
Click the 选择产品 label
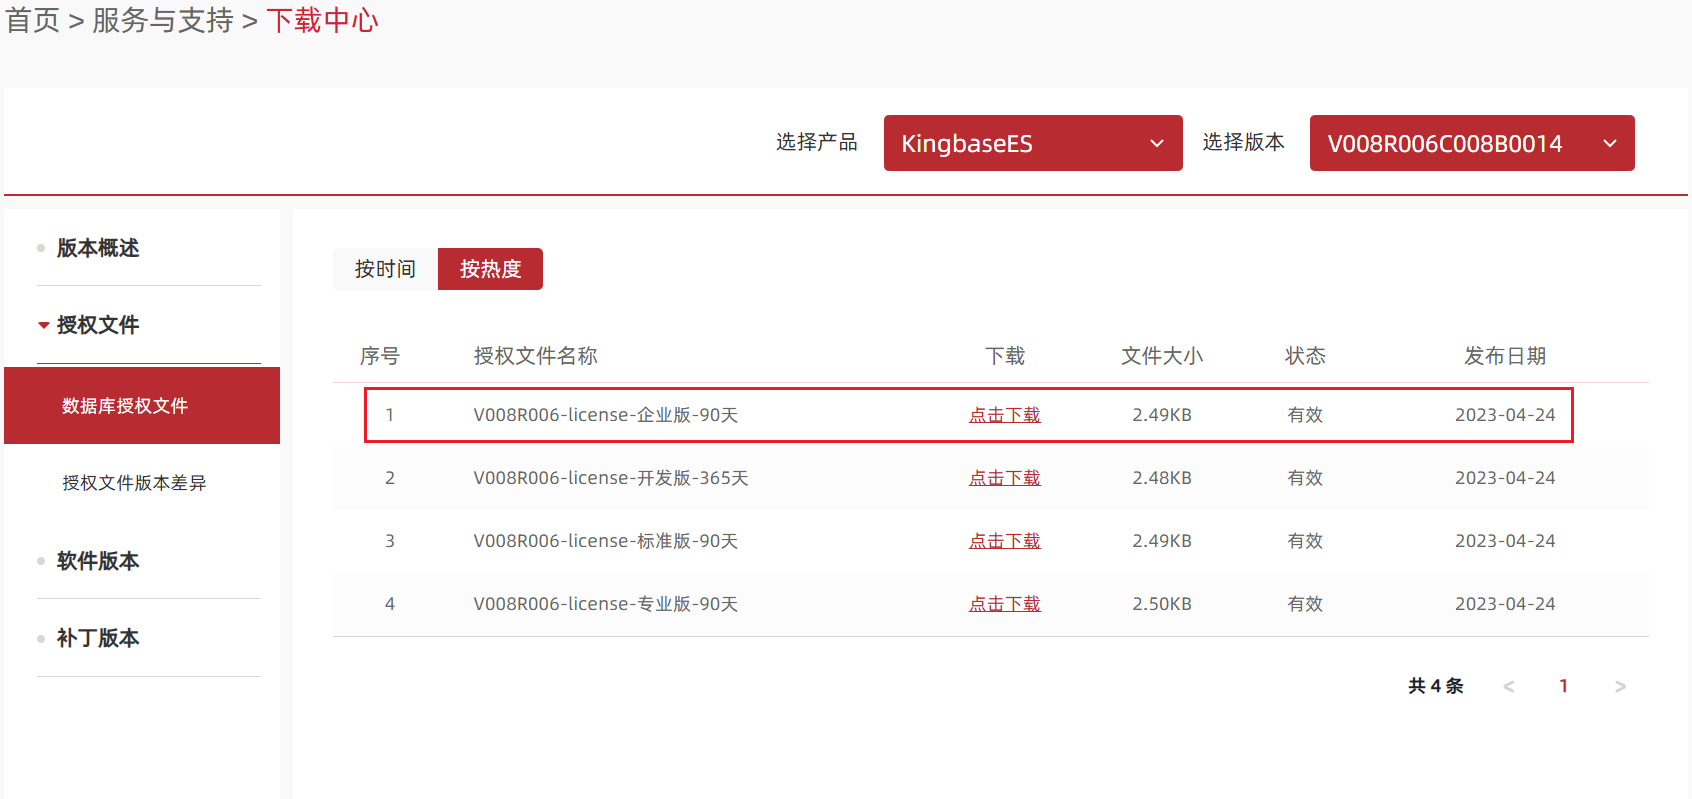(817, 142)
